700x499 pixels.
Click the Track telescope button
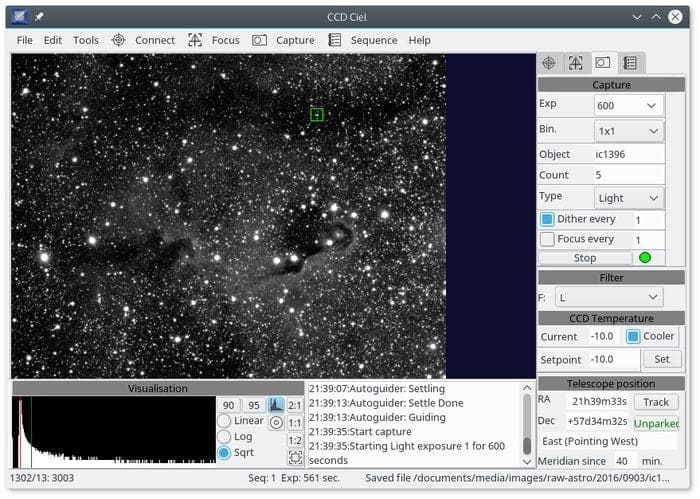coord(656,402)
